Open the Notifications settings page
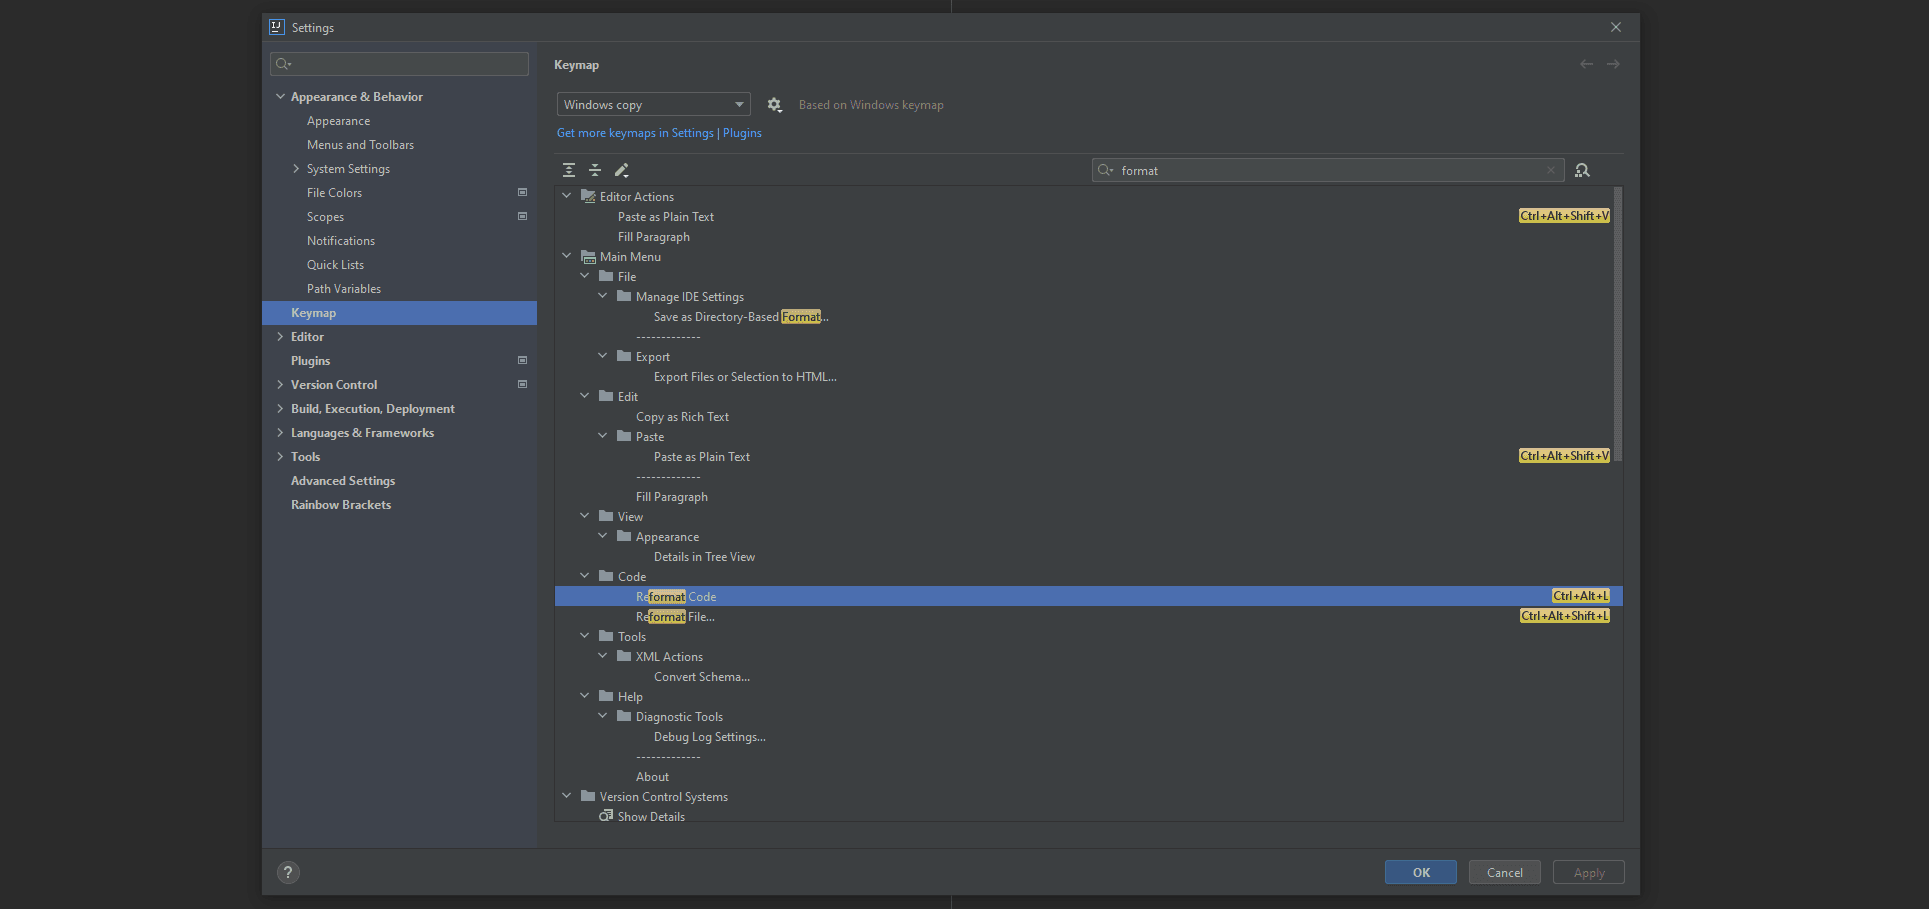 pos(341,240)
